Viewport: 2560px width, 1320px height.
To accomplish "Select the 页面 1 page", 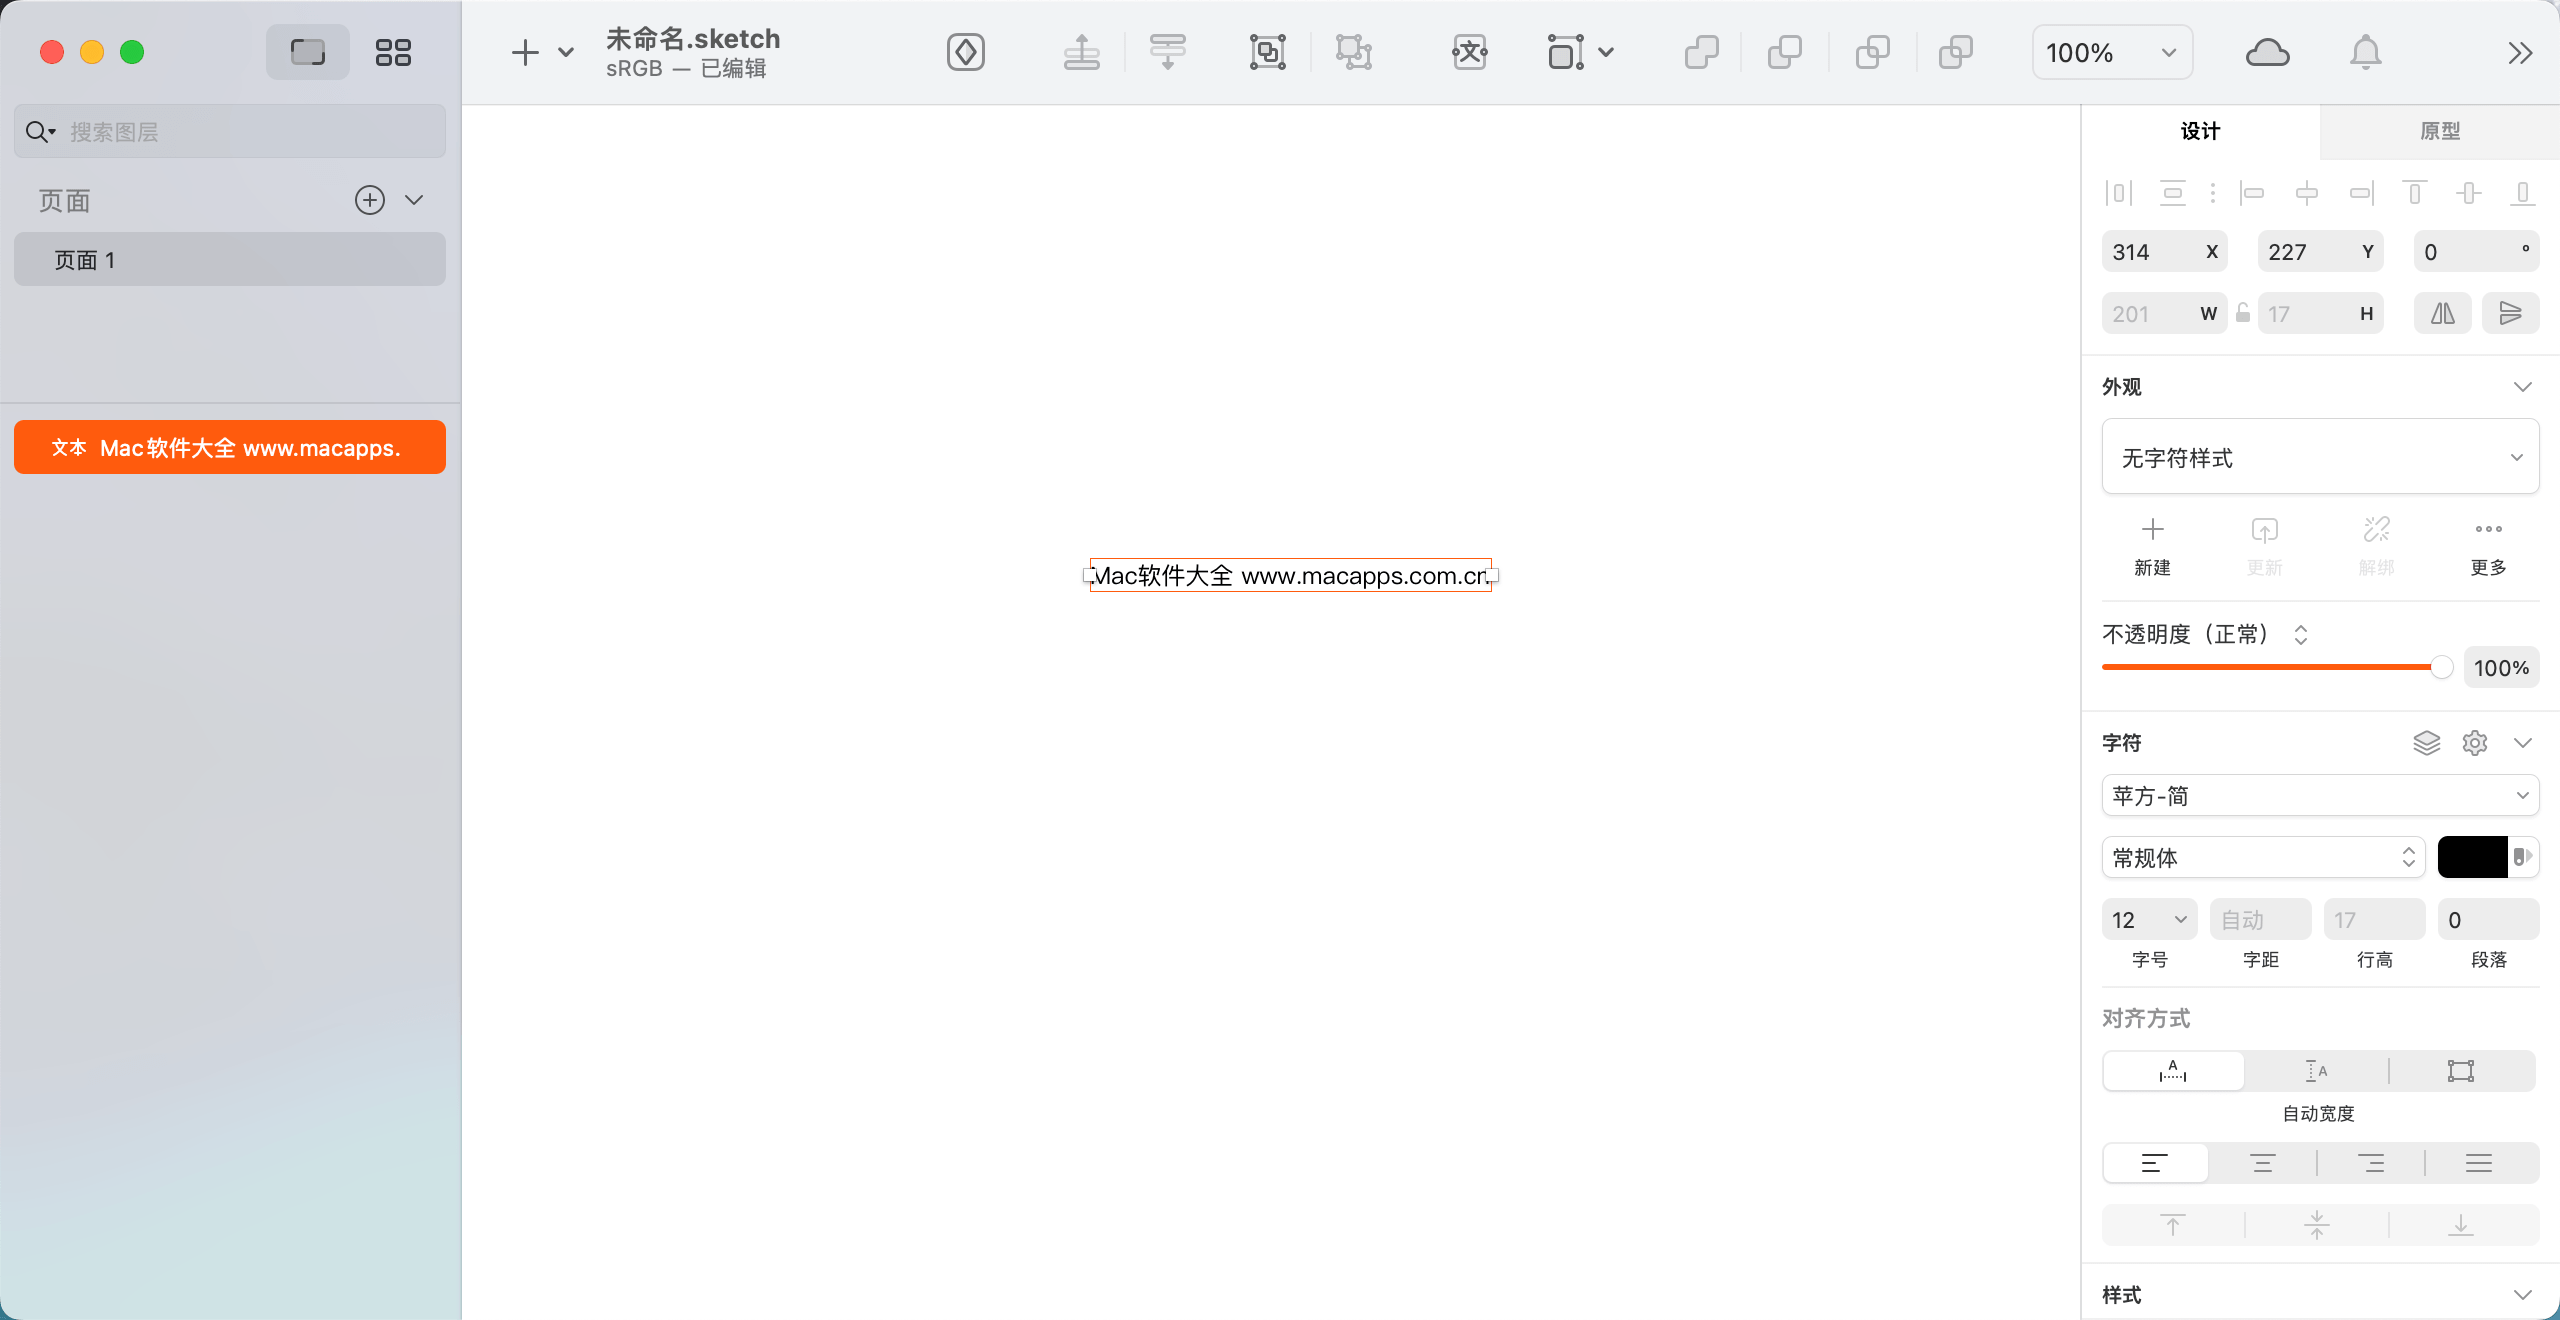I will 230,260.
